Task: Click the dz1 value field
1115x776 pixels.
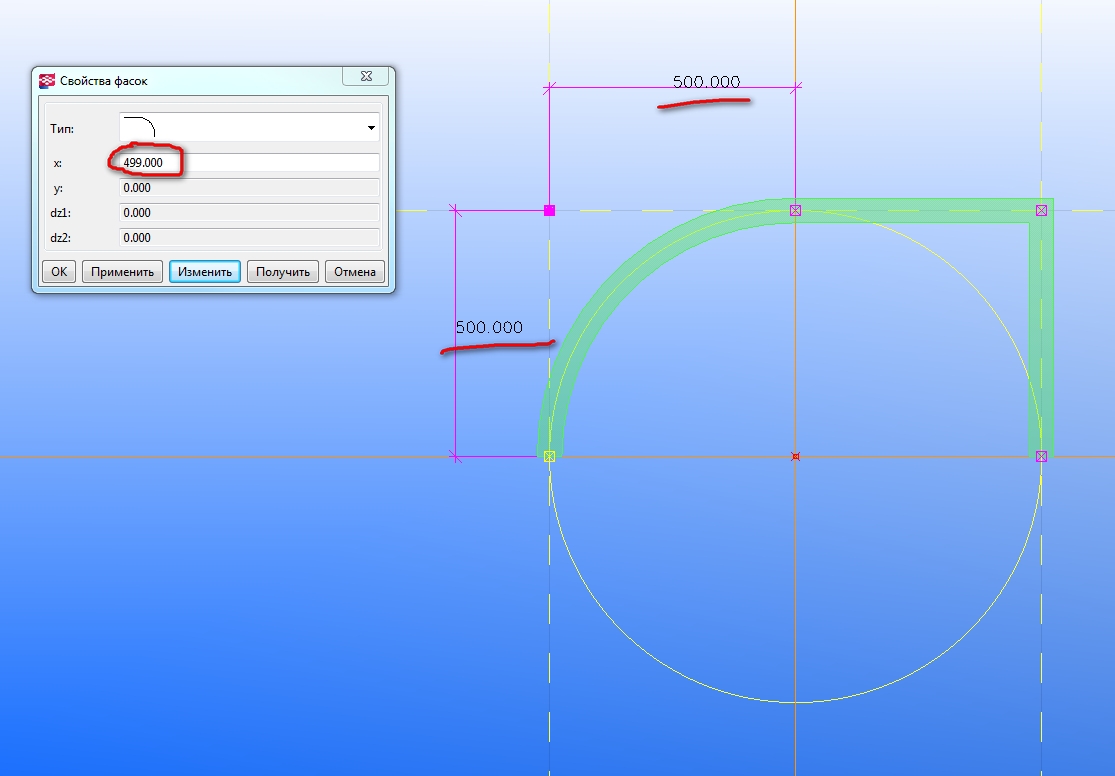Action: [248, 213]
